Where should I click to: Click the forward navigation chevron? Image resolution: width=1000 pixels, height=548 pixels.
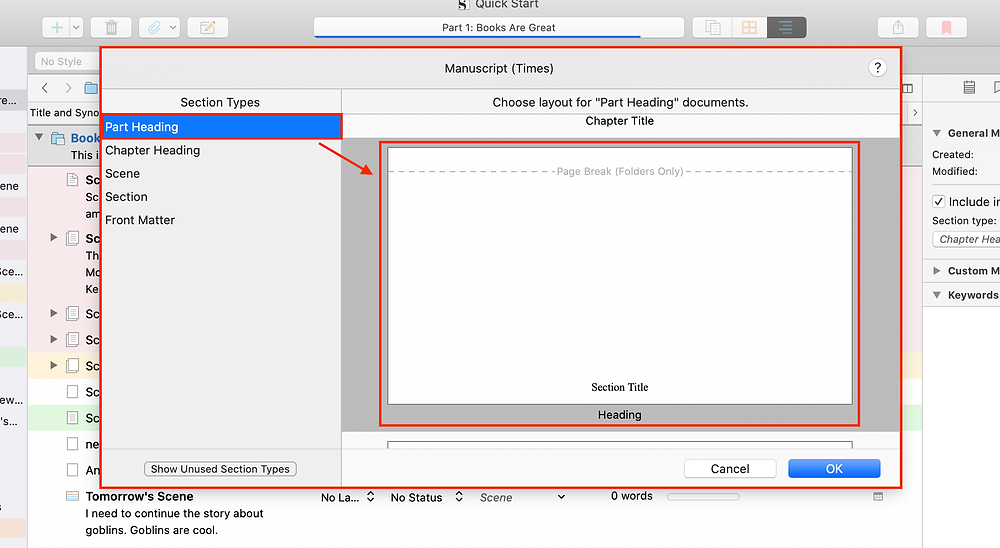pos(68,88)
